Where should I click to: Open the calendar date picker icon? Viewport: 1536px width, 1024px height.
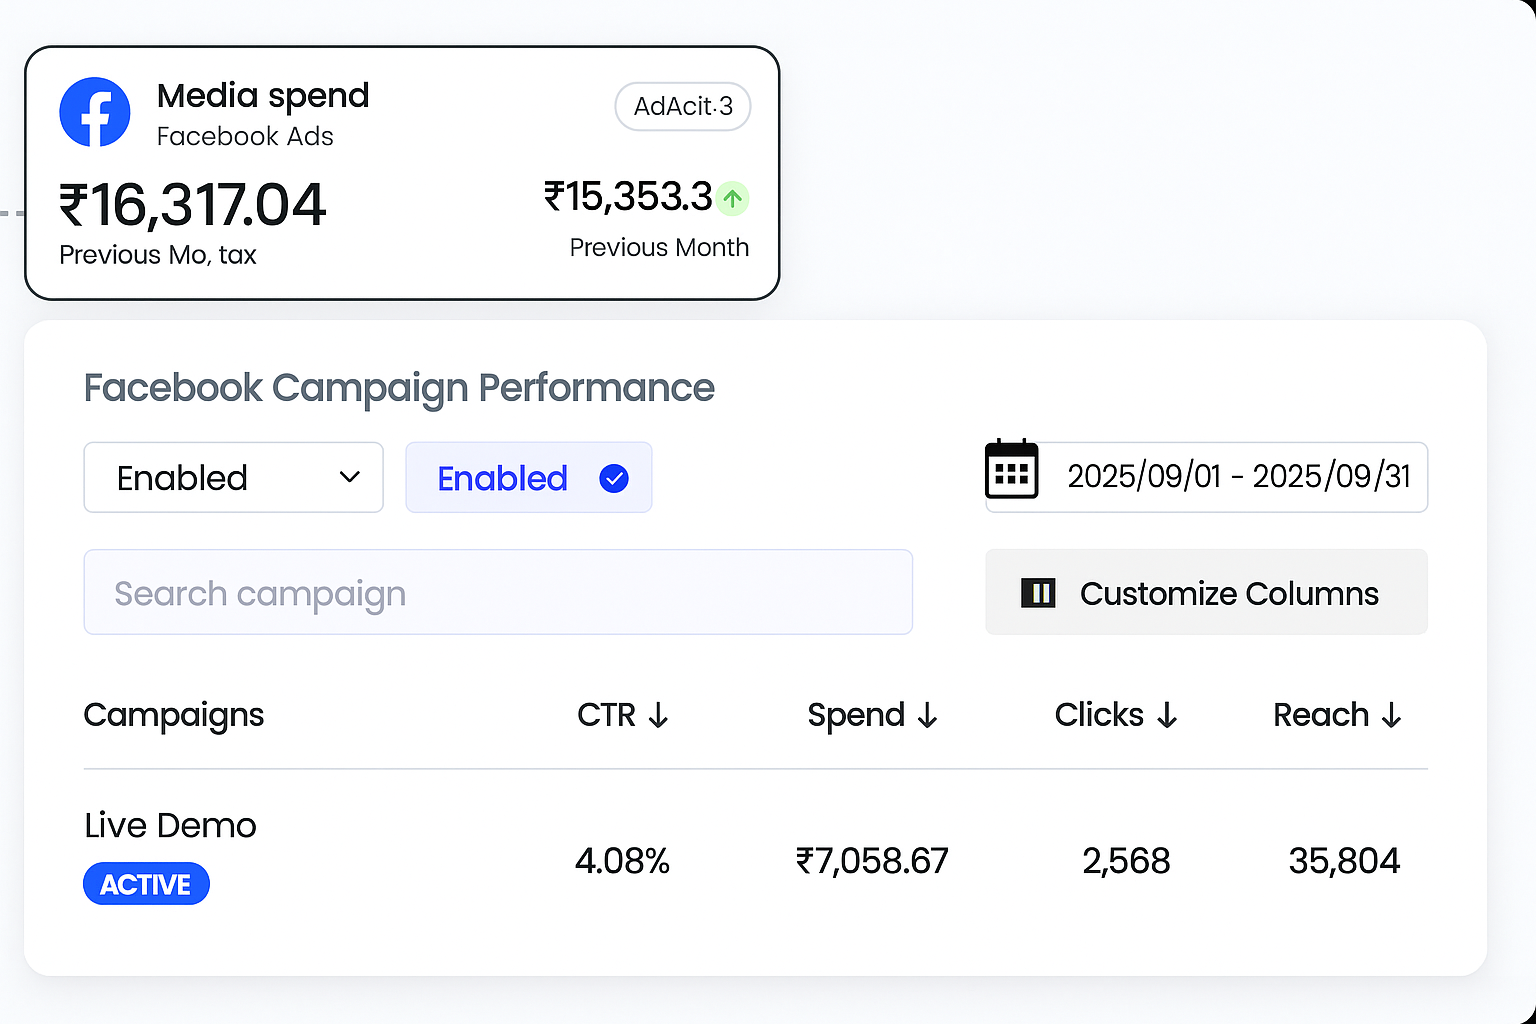1011,470
